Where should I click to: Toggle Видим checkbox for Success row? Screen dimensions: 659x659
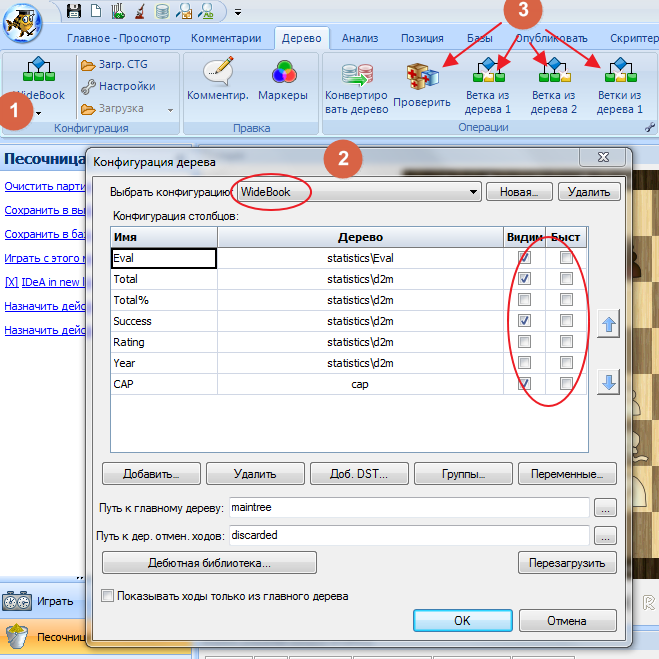tap(525, 321)
